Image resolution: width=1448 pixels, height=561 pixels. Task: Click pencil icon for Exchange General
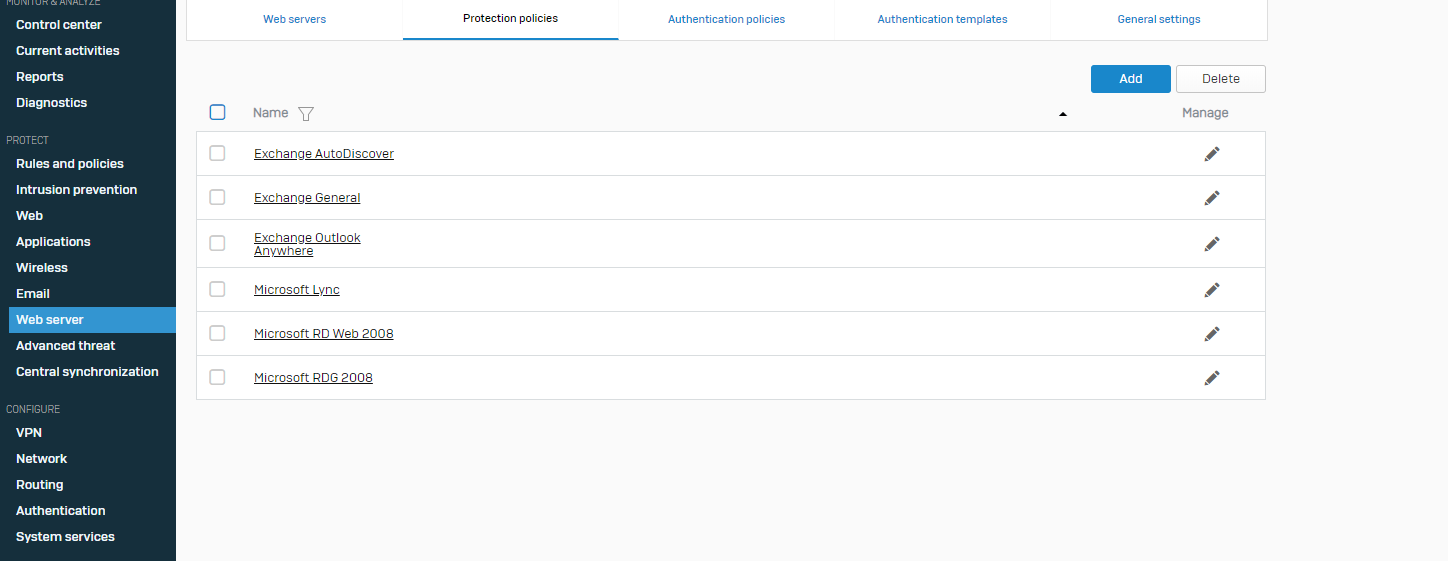pos(1212,198)
